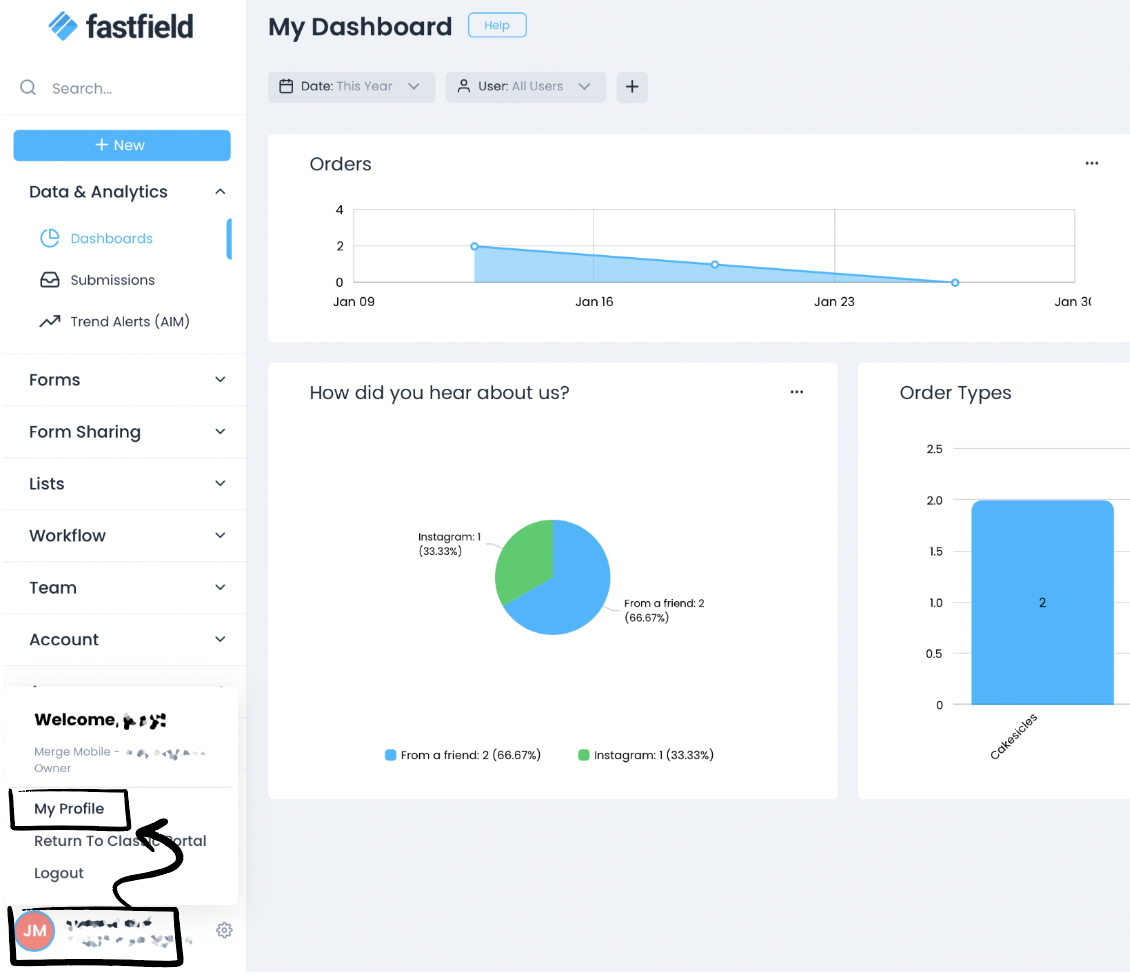Open 'How did you hear' widget options menu

tap(797, 393)
